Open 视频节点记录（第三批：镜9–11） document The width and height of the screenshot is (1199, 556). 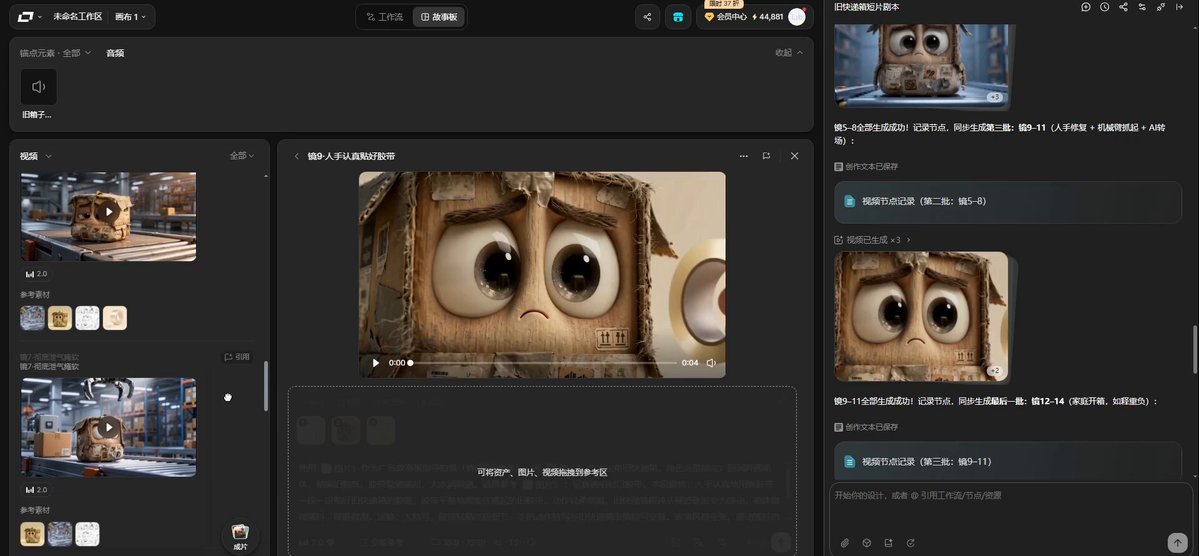coord(1008,462)
